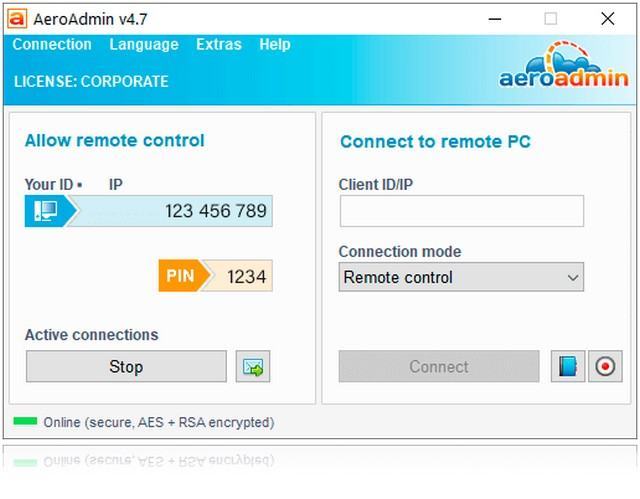Open the Extras menu

219,44
